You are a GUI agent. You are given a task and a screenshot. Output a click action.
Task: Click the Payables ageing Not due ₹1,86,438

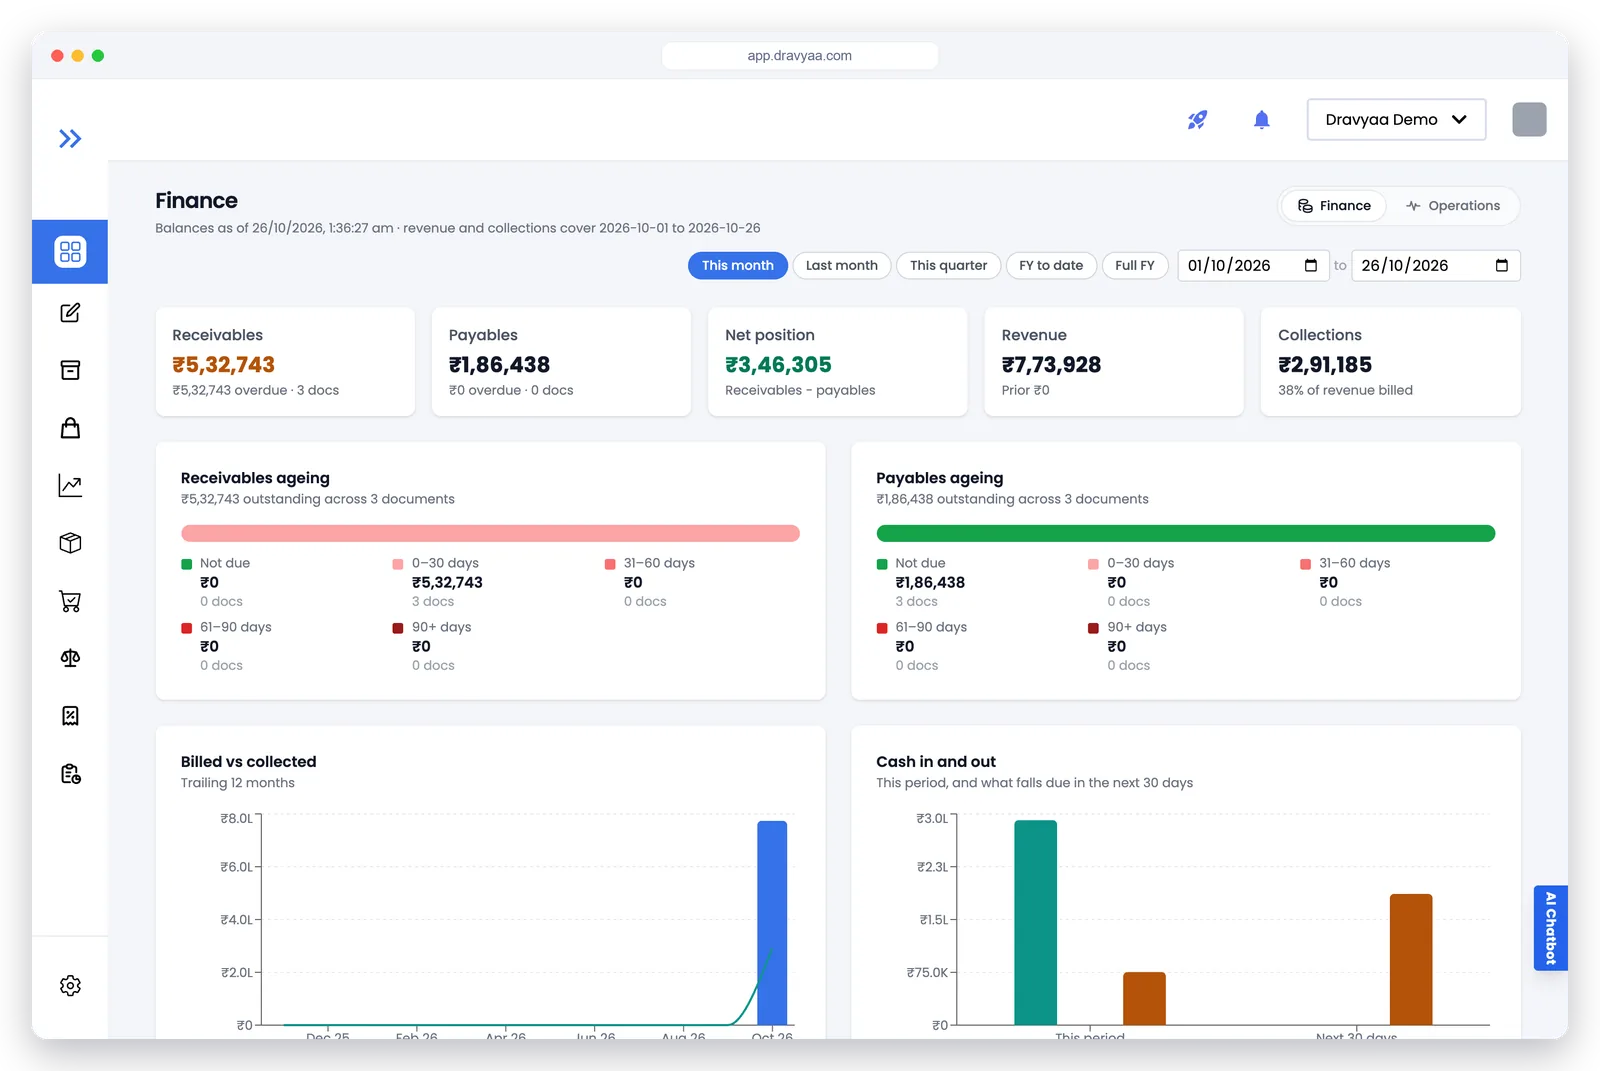coord(930,583)
